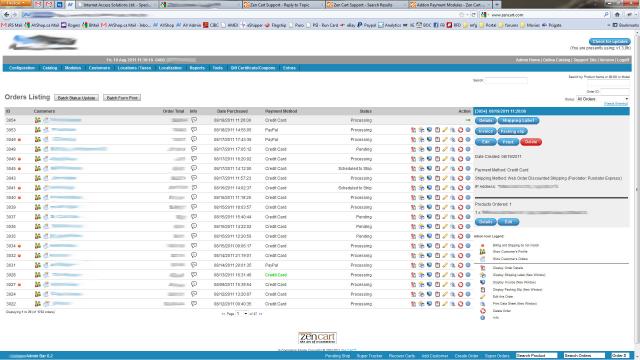Click edit pencil icon for order 3843
Viewport: 640px width, 360px height.
pyautogui.click(x=445, y=178)
